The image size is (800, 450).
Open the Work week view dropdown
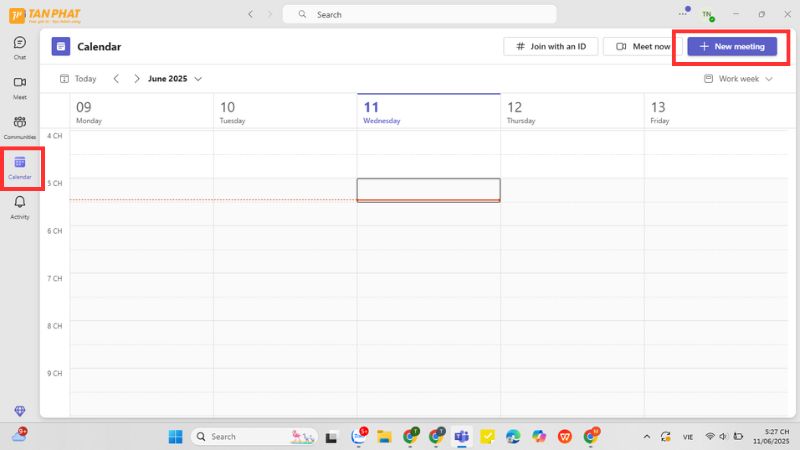738,79
